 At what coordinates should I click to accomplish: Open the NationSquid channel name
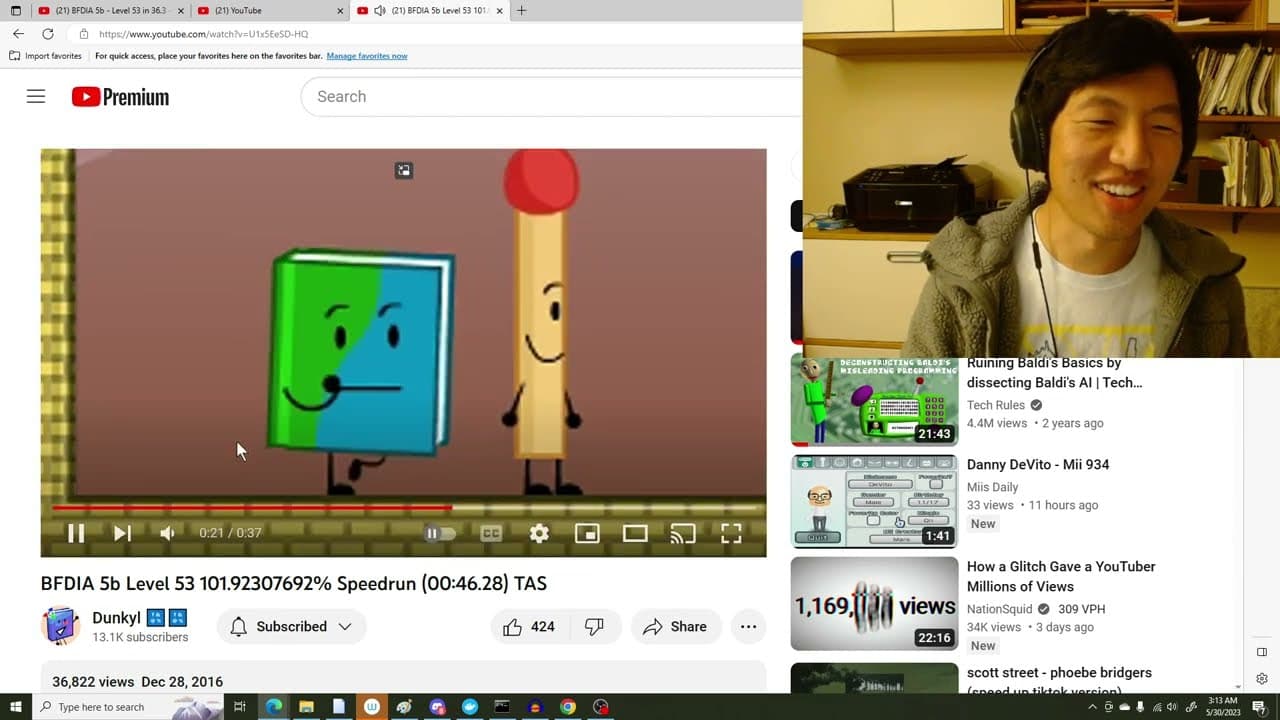click(1001, 609)
